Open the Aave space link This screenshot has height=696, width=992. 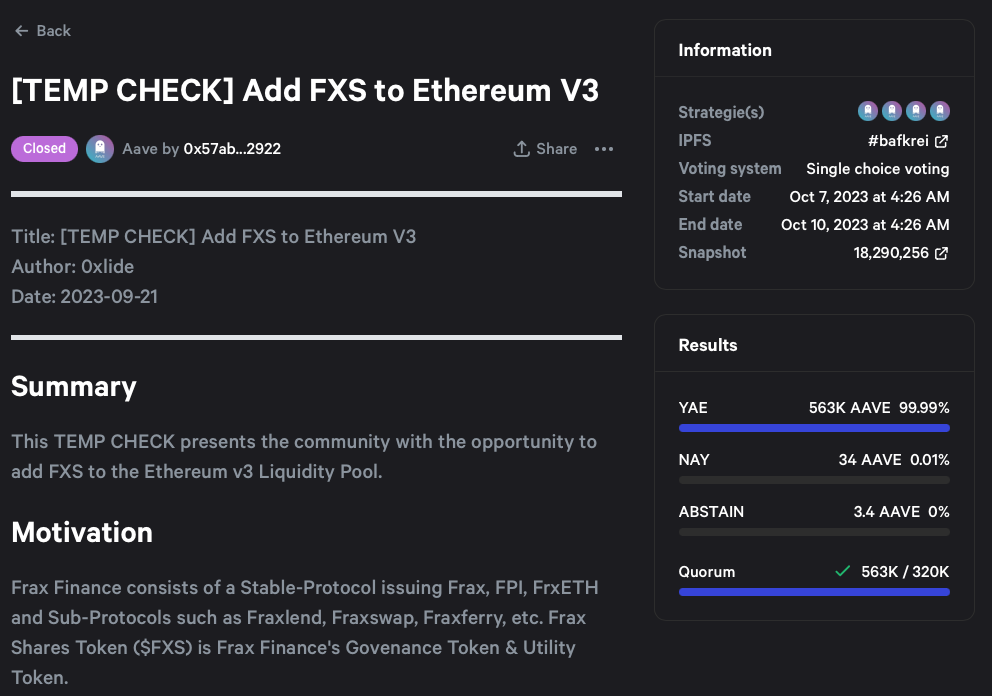click(138, 149)
